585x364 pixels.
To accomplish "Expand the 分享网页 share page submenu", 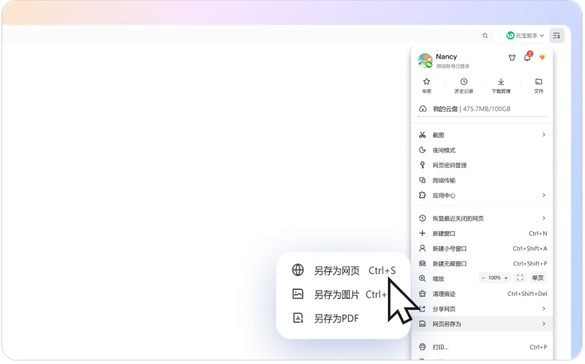I will tap(482, 309).
